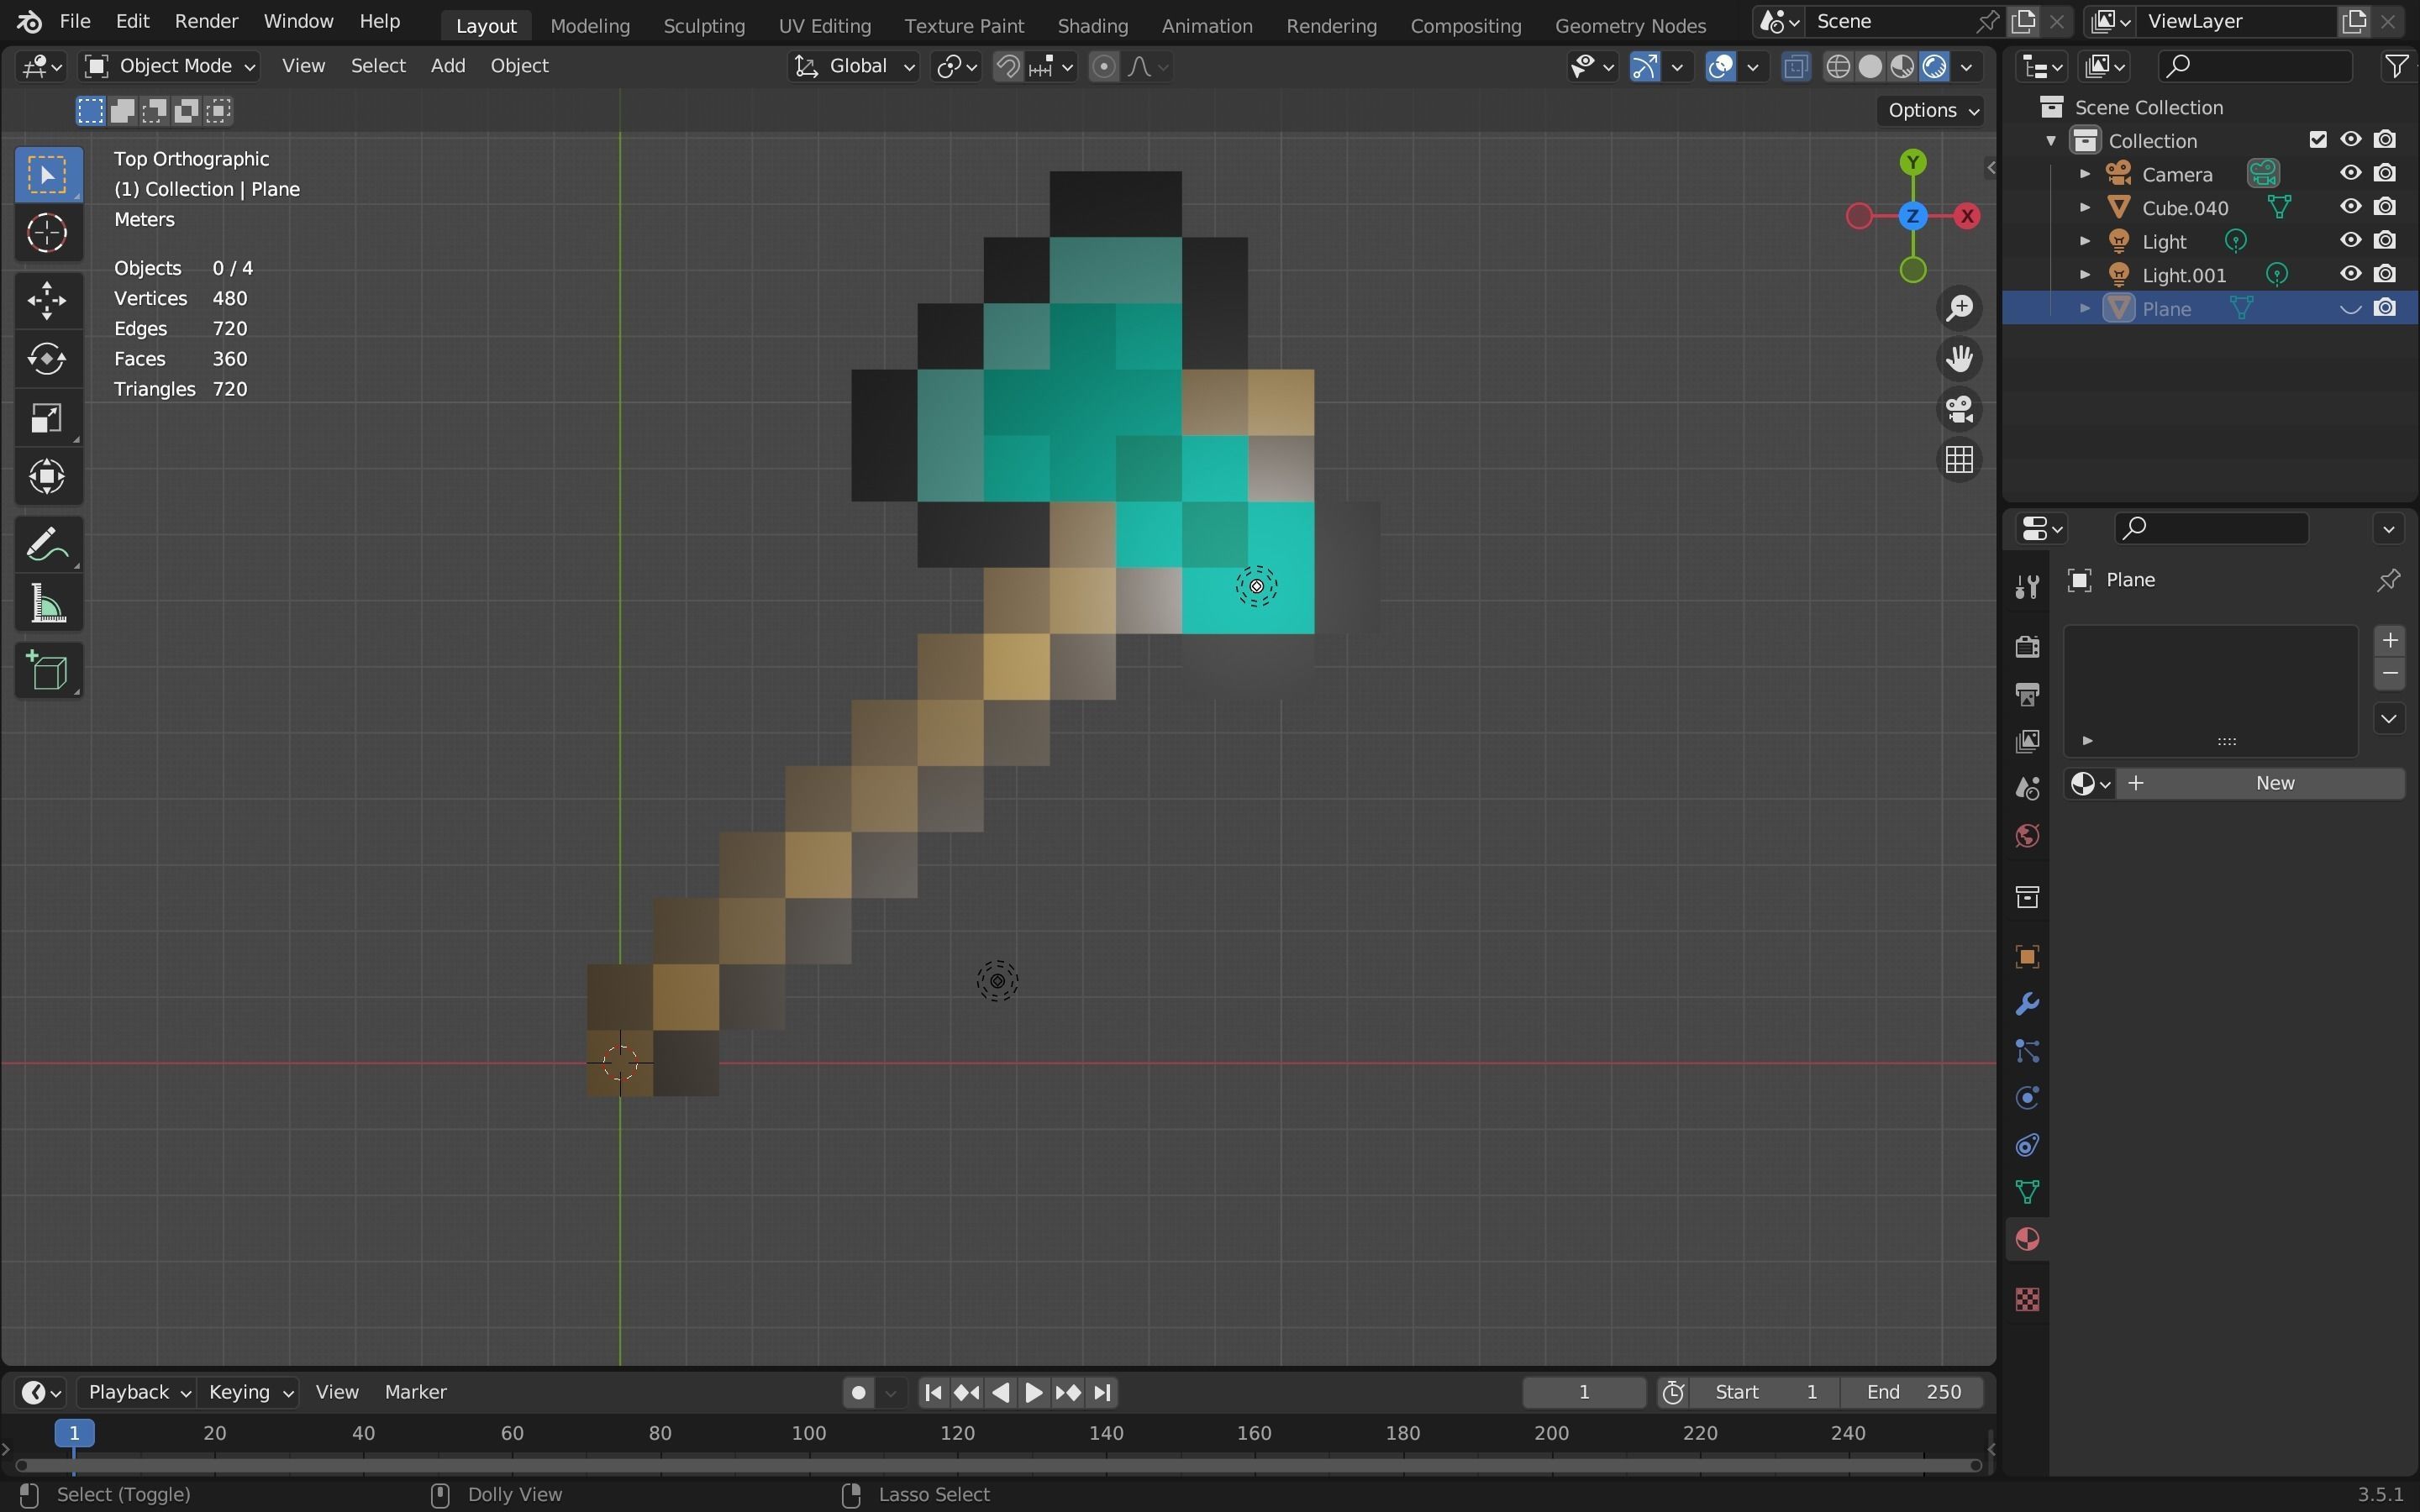Click the End frame 250 field
This screenshot has width=2420, height=1512.
pos(1913,1392)
